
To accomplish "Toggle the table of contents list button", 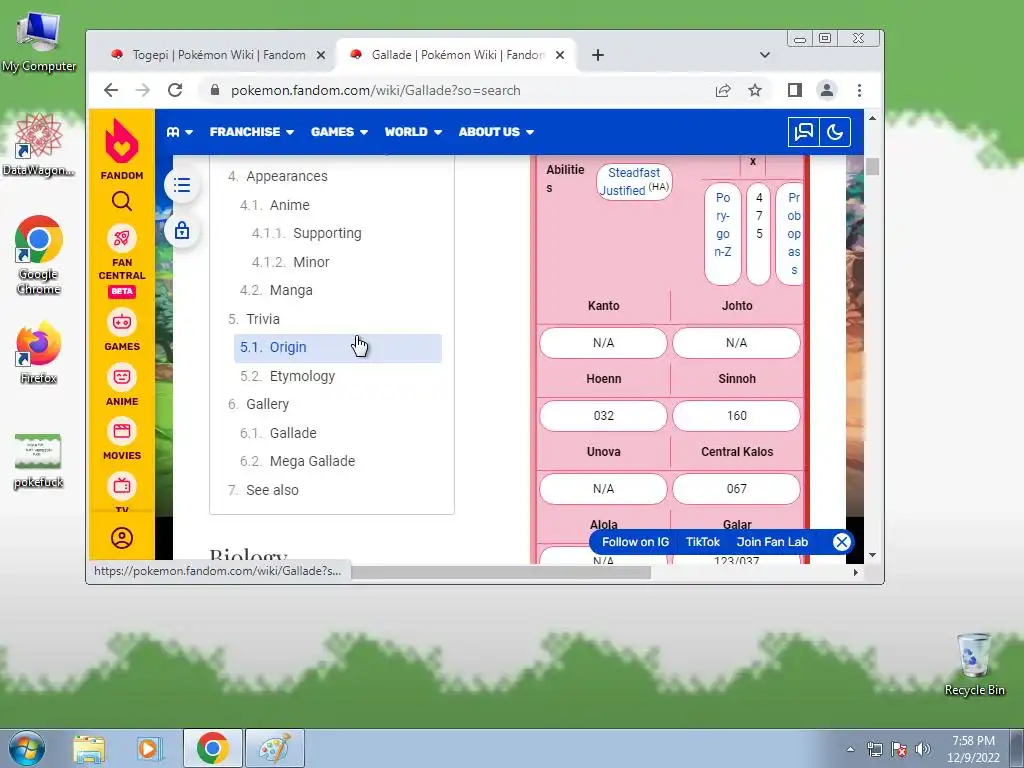I will click(182, 185).
